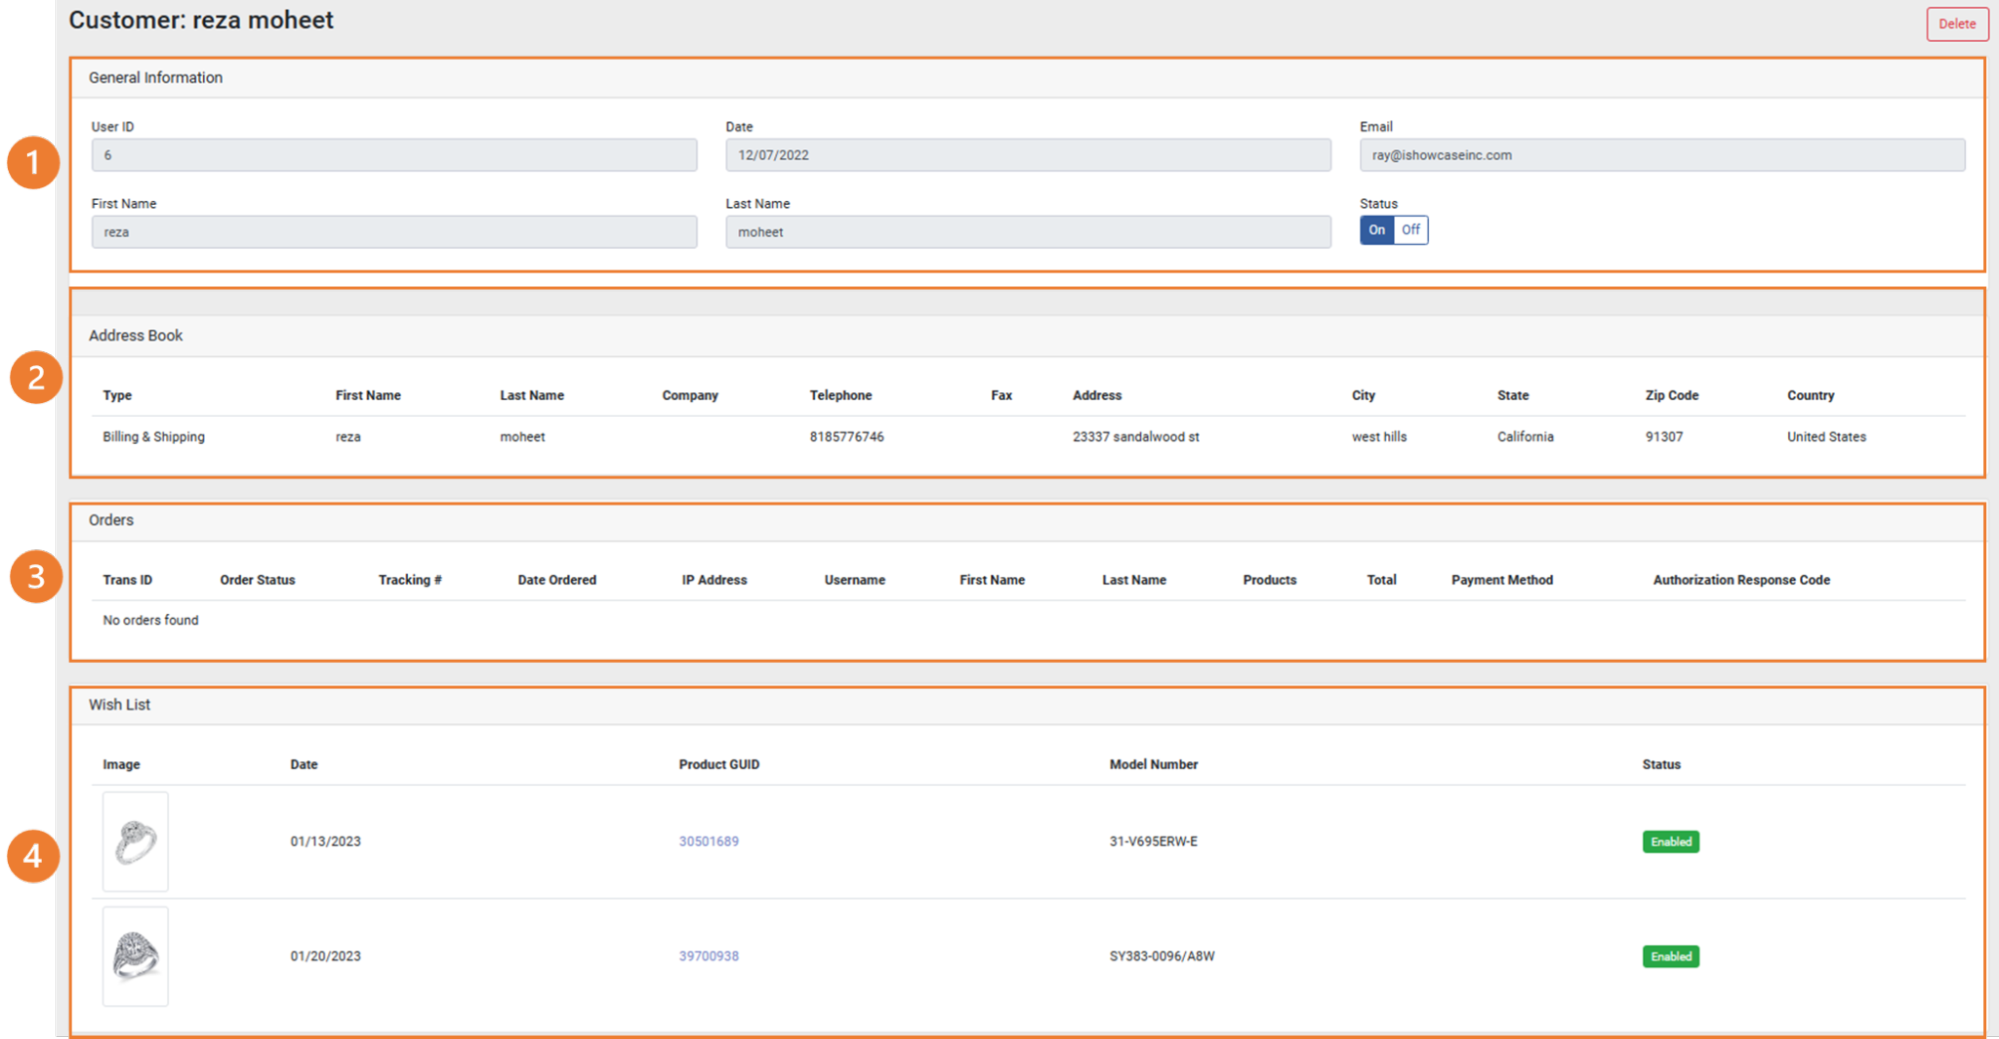Select the Billing & Shipping address row
The width and height of the screenshot is (1999, 1039).
pyautogui.click(x=154, y=437)
